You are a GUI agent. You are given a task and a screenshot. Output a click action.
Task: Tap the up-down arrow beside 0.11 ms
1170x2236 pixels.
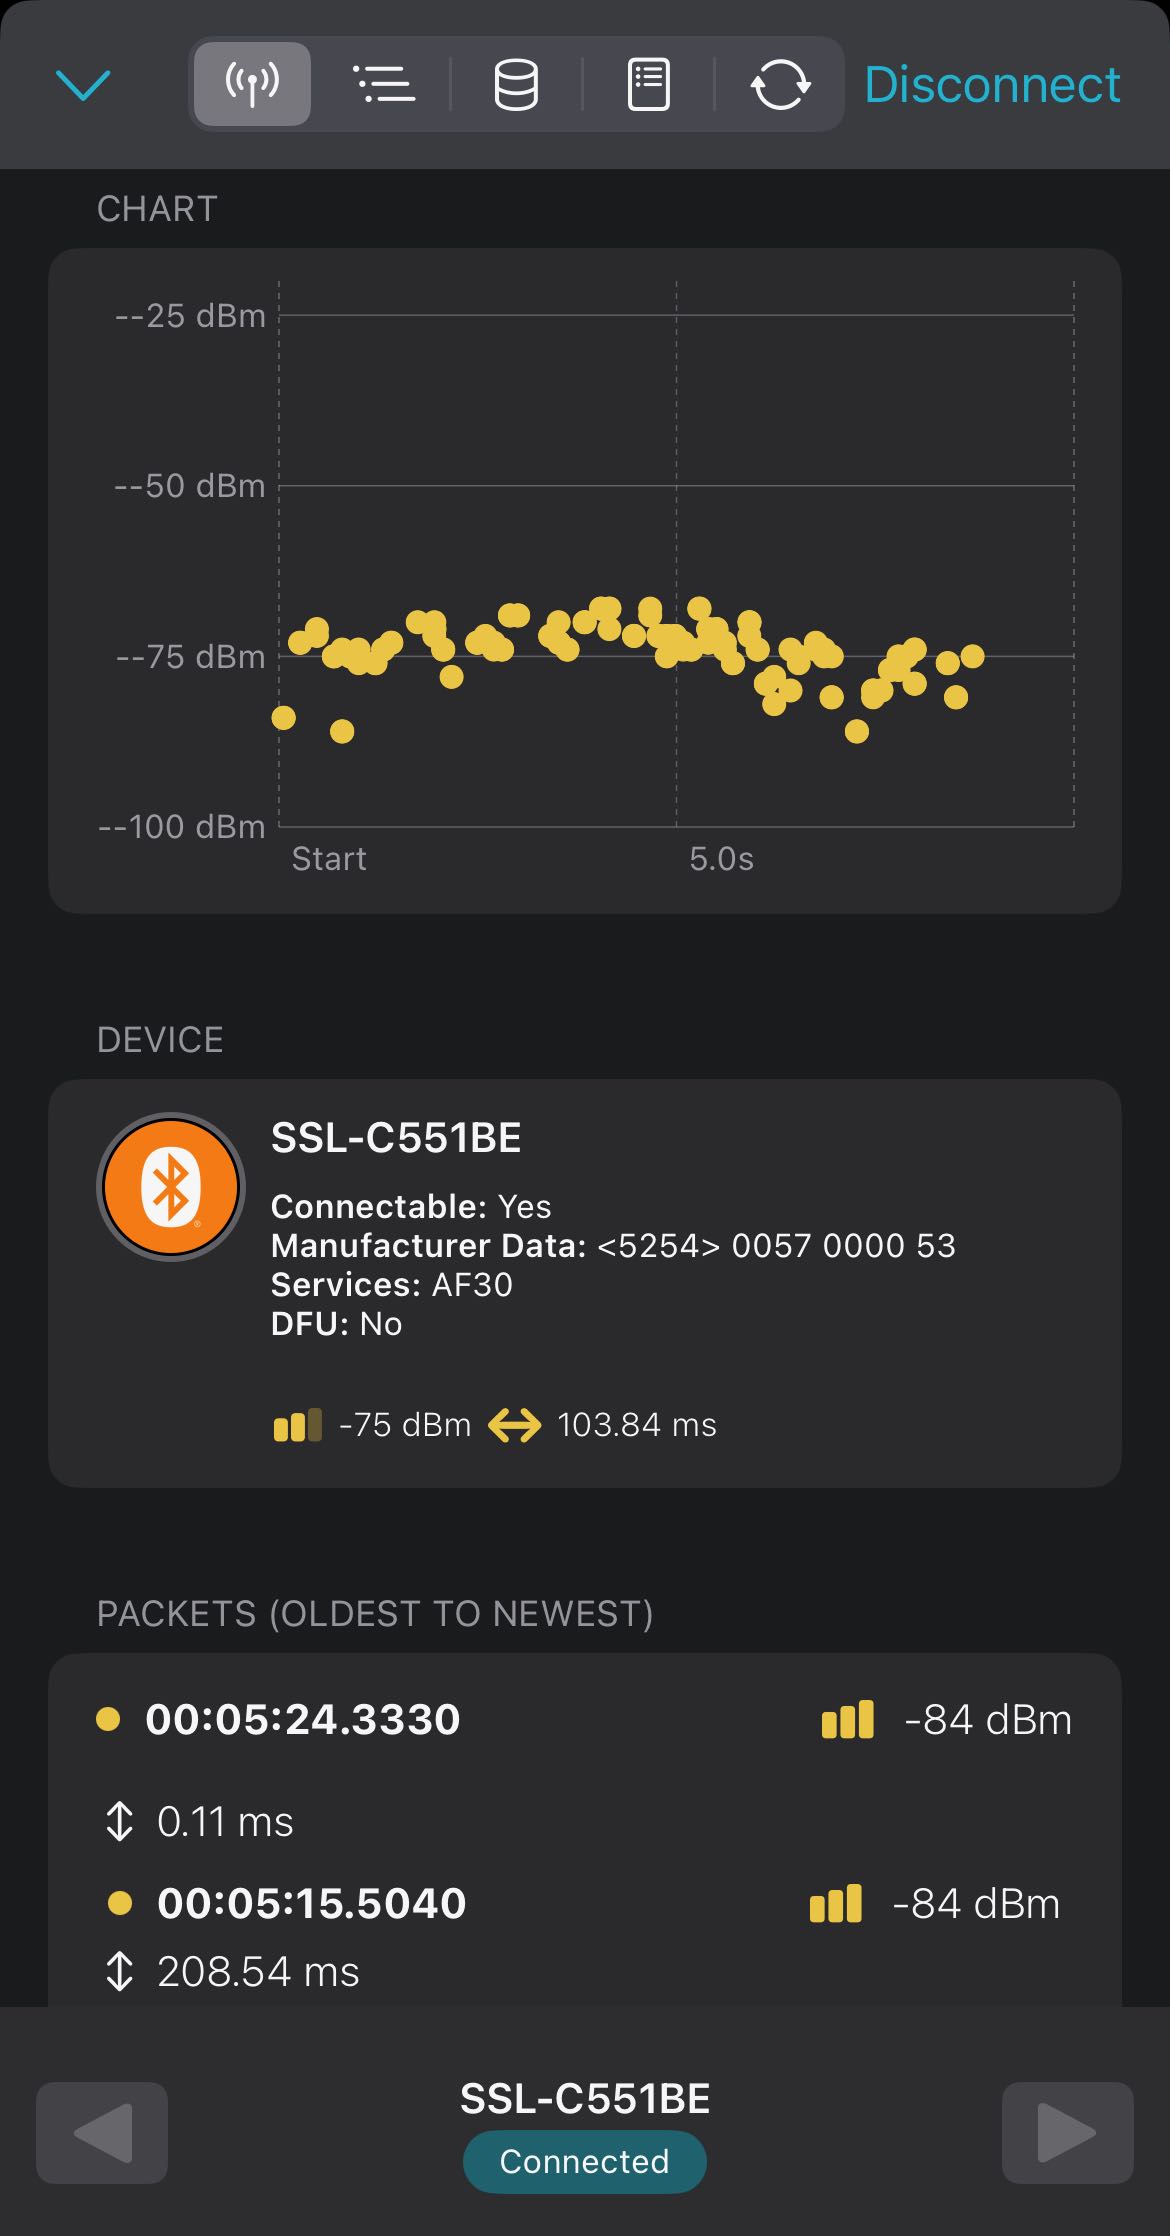[119, 1821]
